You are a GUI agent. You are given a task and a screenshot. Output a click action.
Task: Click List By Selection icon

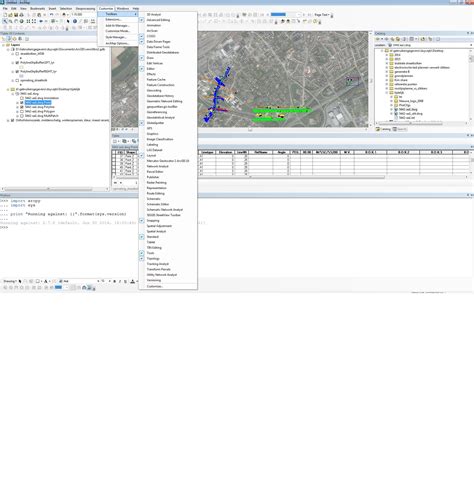[x=20, y=39]
